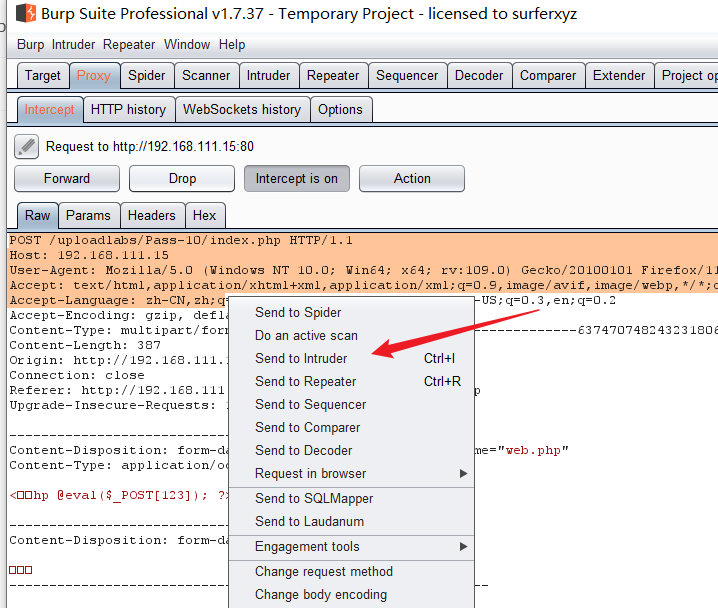The width and height of the screenshot is (718, 608).
Task: Choose Change request method
Action: click(351, 572)
